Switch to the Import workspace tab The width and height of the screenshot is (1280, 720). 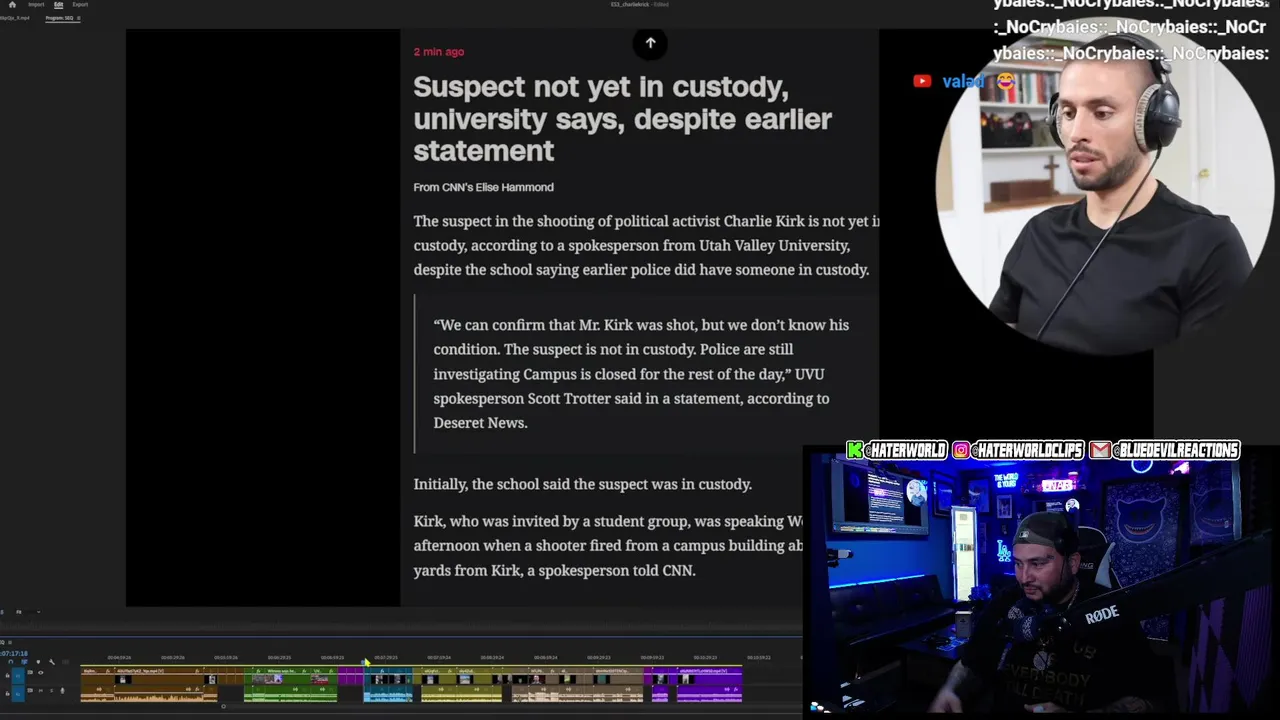click(36, 5)
